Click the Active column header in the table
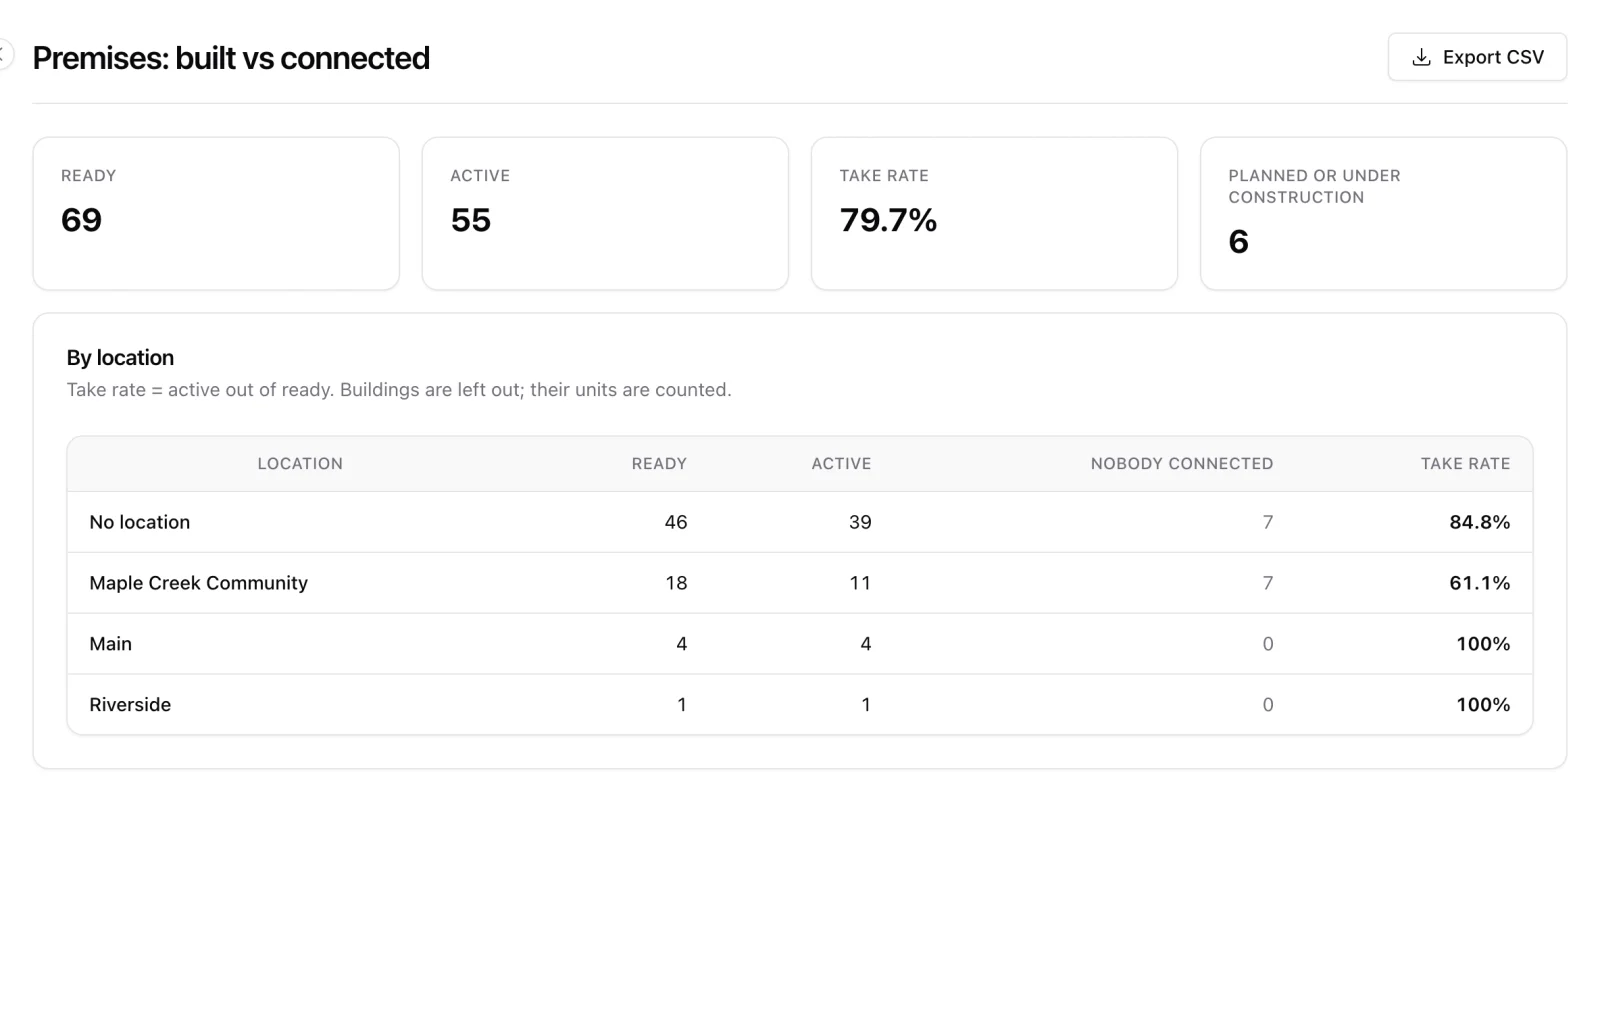The image size is (1600, 1014). click(x=841, y=464)
